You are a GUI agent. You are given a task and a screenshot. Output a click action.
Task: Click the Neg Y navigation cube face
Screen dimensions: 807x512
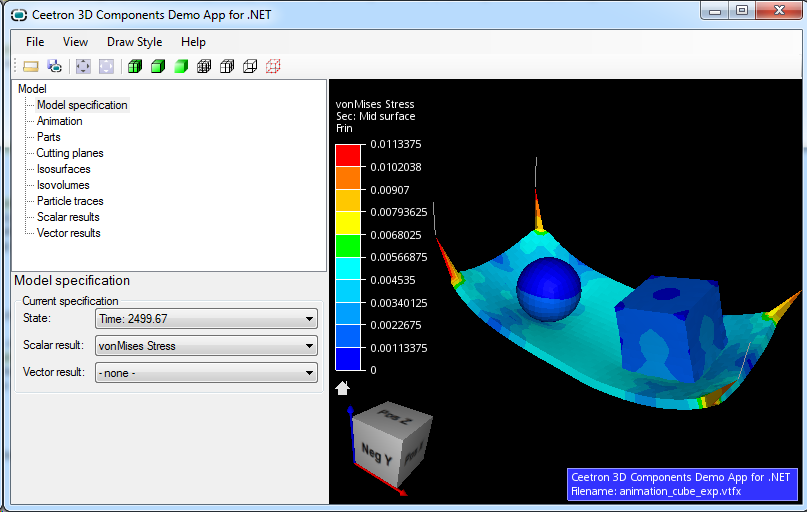coord(375,451)
